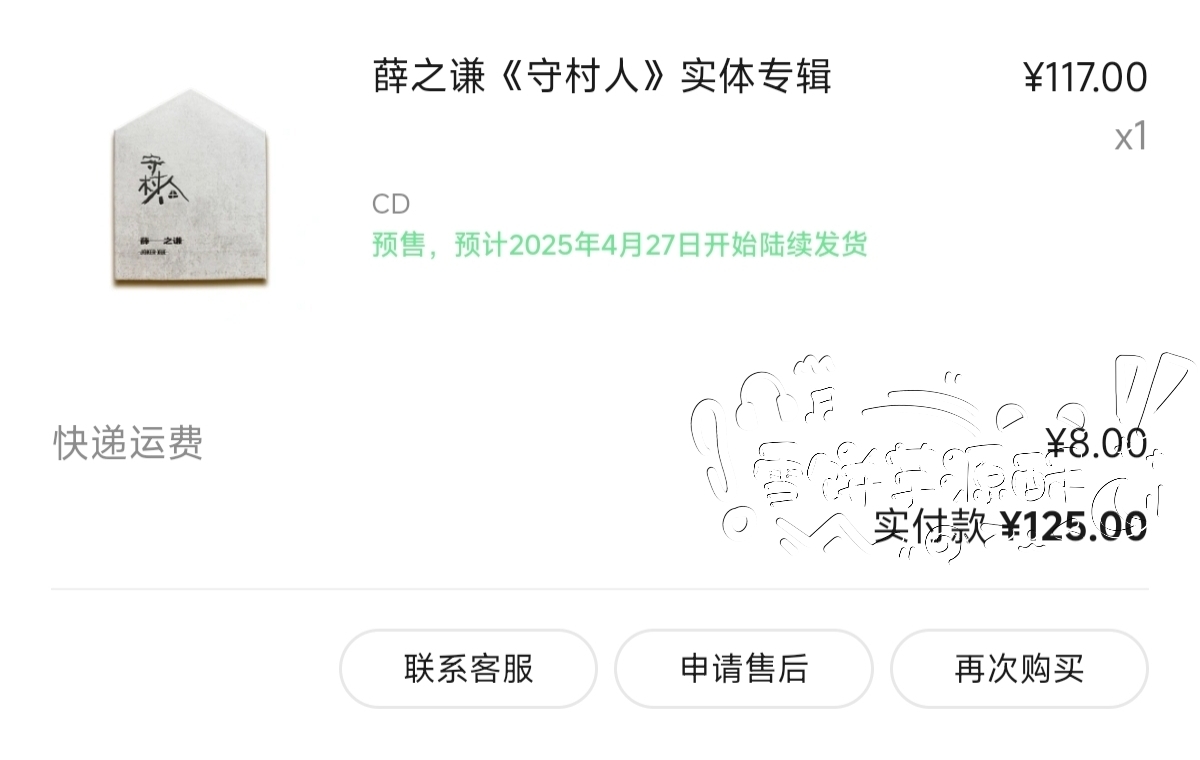The width and height of the screenshot is (1200, 760).
Task: Open the 守村人 album cover thumbnail
Action: (x=194, y=189)
